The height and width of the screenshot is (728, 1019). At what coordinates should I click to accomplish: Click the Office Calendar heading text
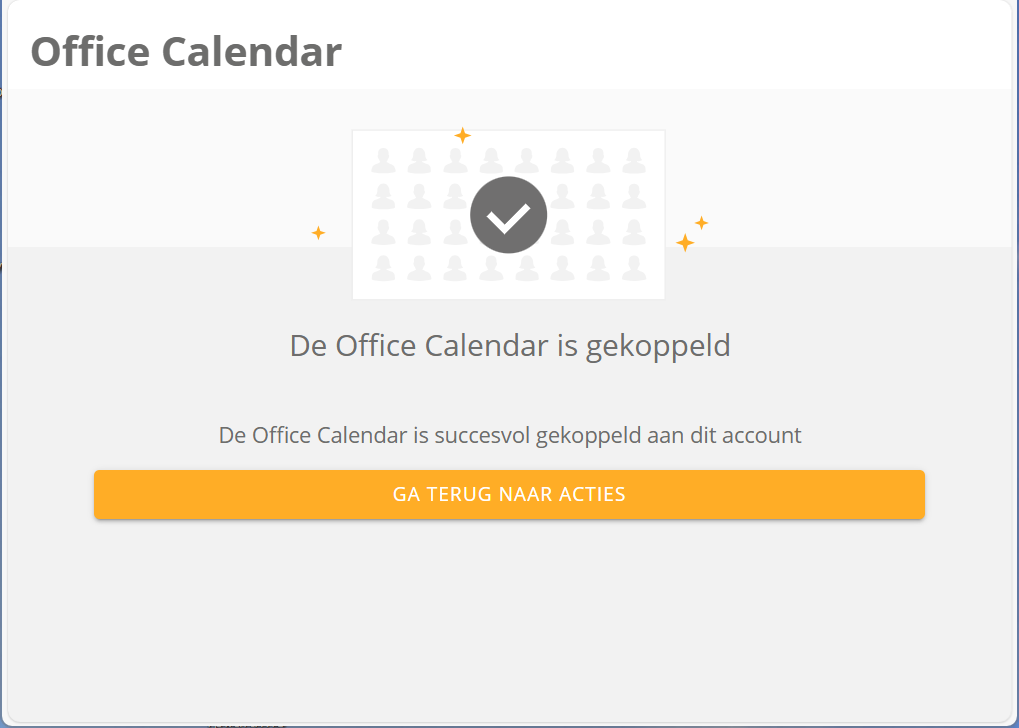pos(185,50)
